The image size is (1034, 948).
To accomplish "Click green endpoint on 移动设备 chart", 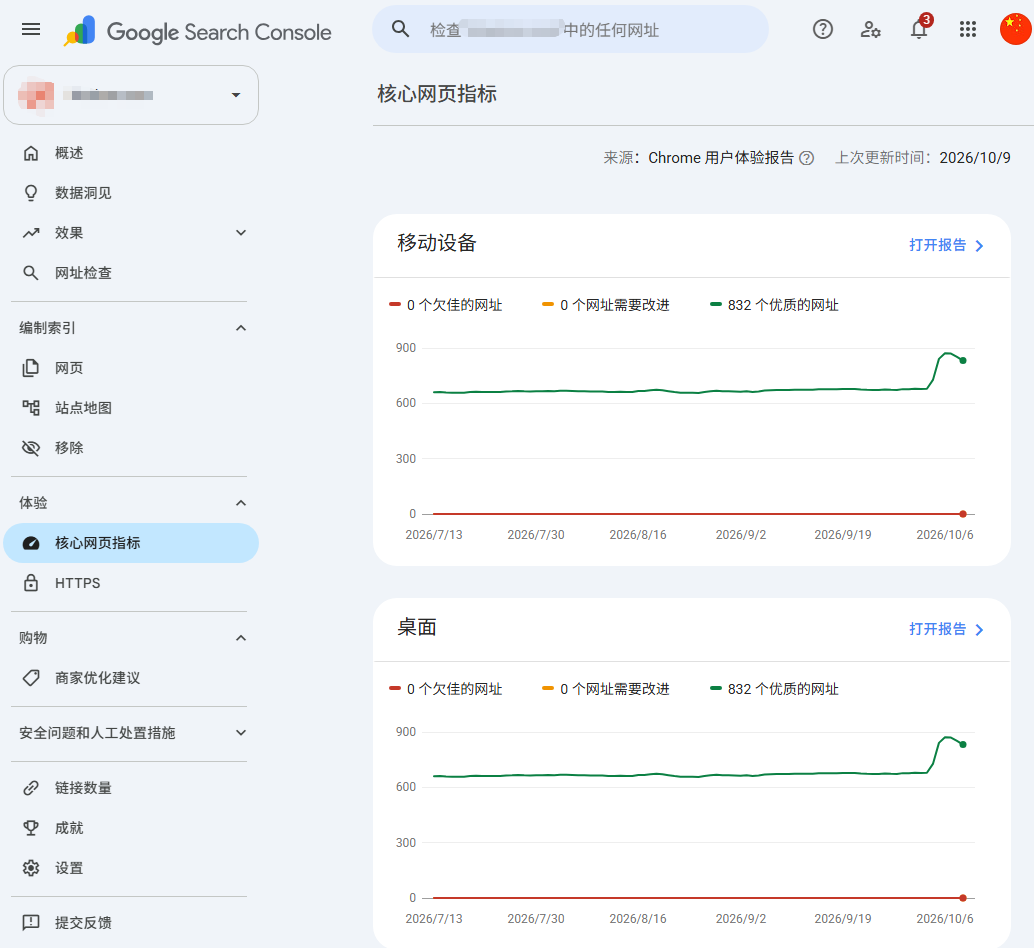I will point(963,361).
